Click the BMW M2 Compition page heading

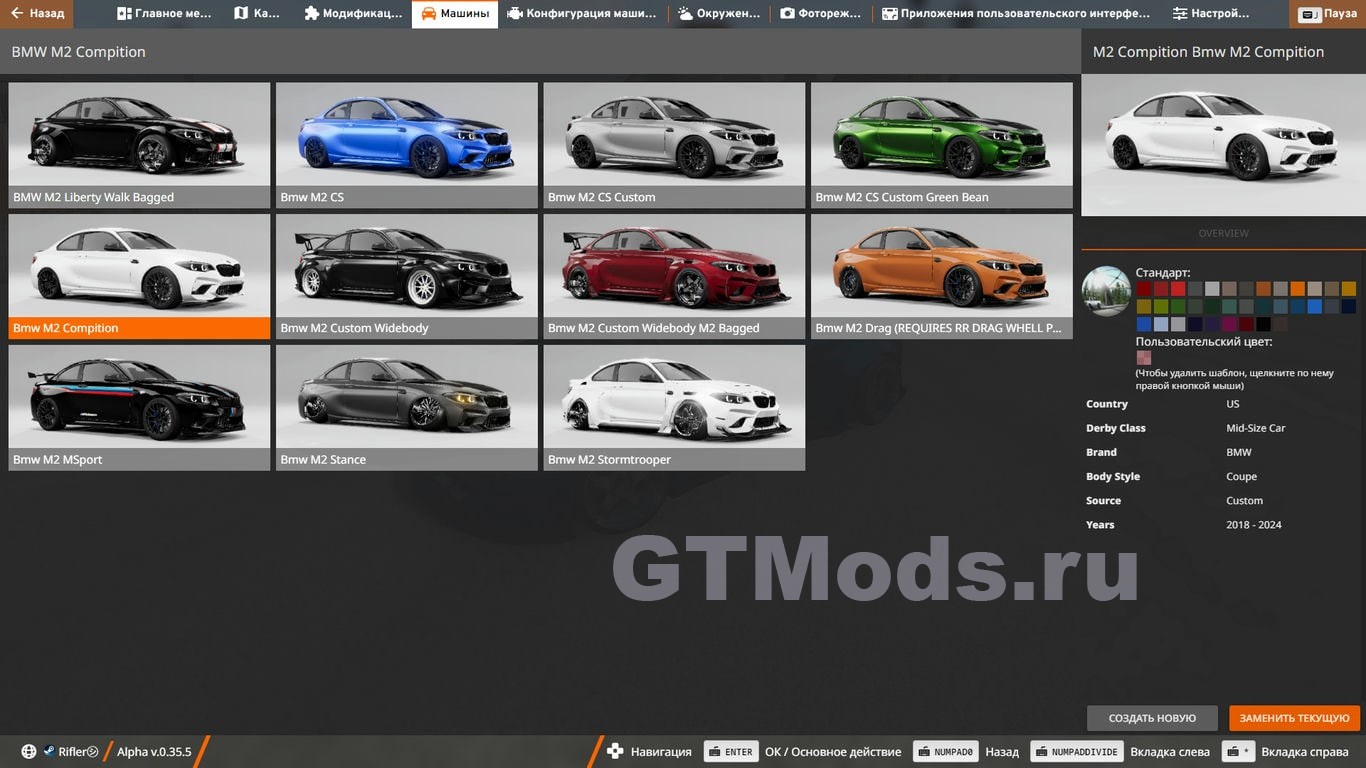tap(78, 52)
